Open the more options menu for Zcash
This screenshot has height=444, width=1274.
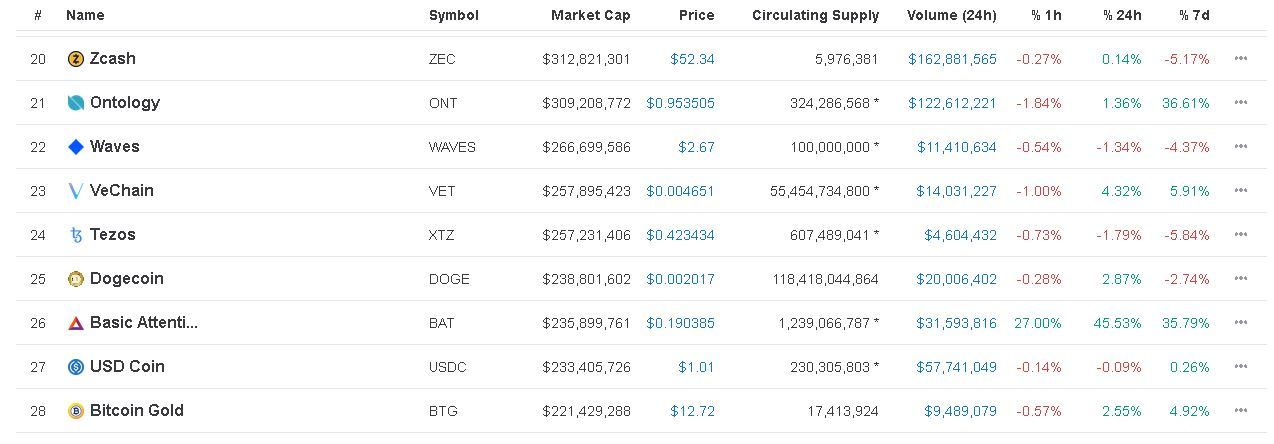pyautogui.click(x=1241, y=59)
